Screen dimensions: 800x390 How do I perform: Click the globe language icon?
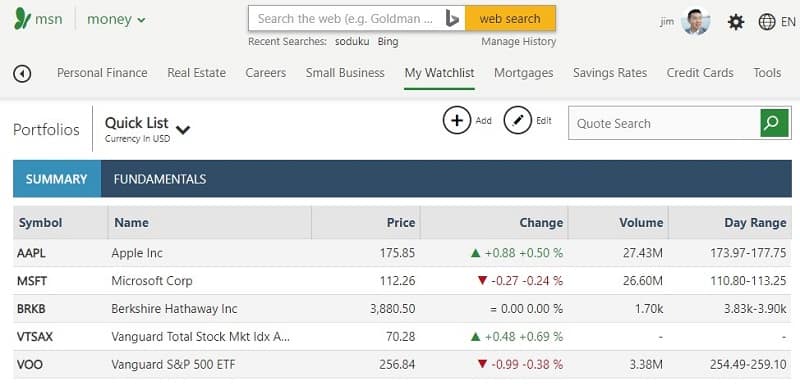pos(767,22)
